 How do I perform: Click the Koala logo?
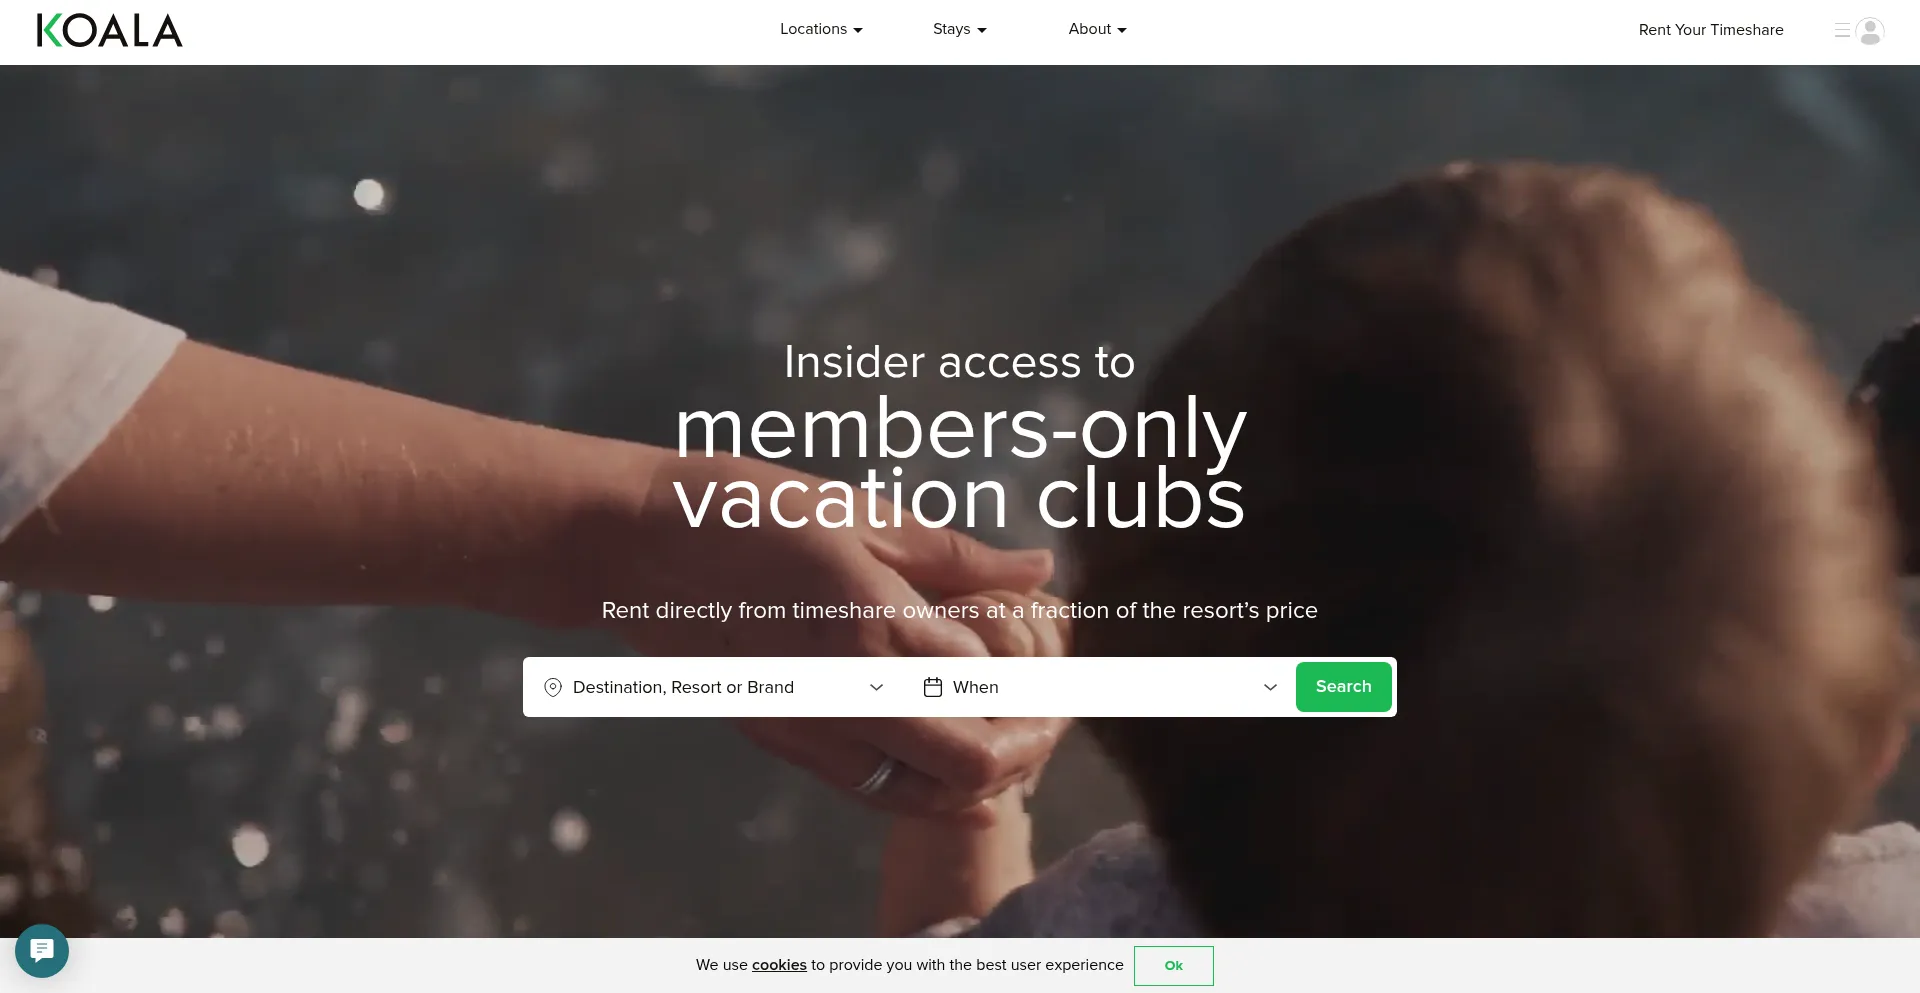click(x=109, y=31)
